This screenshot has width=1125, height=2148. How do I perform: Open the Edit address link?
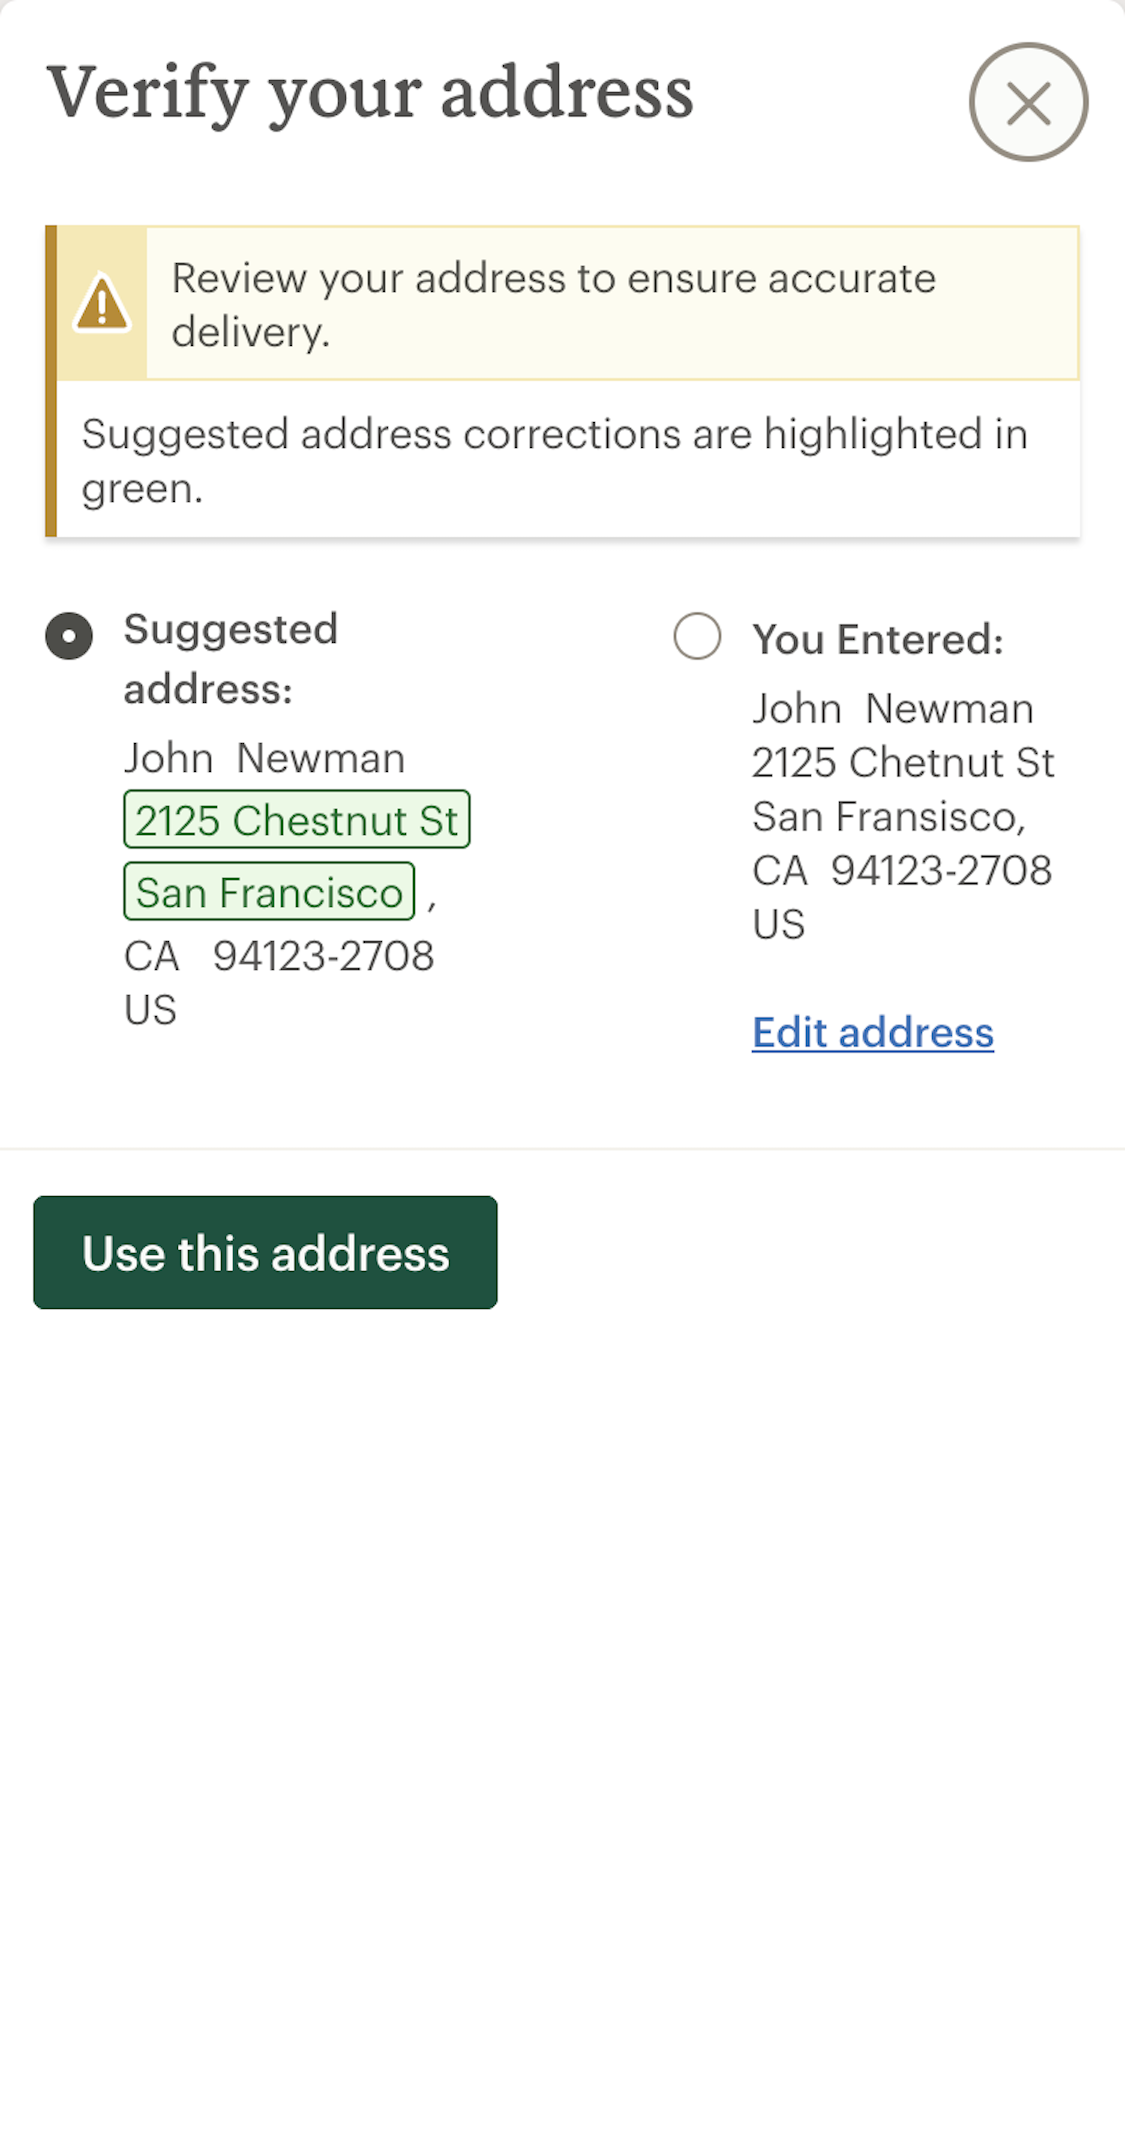click(872, 1032)
